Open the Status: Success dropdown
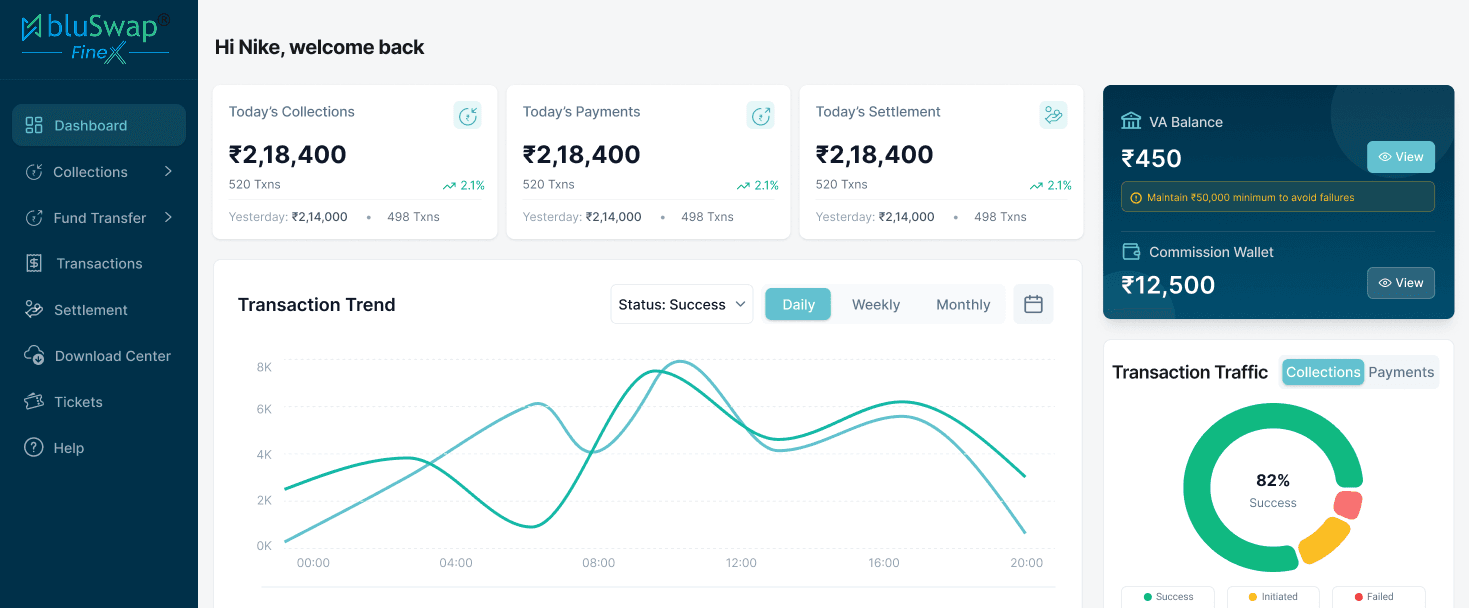This screenshot has height=608, width=1469. coord(682,304)
